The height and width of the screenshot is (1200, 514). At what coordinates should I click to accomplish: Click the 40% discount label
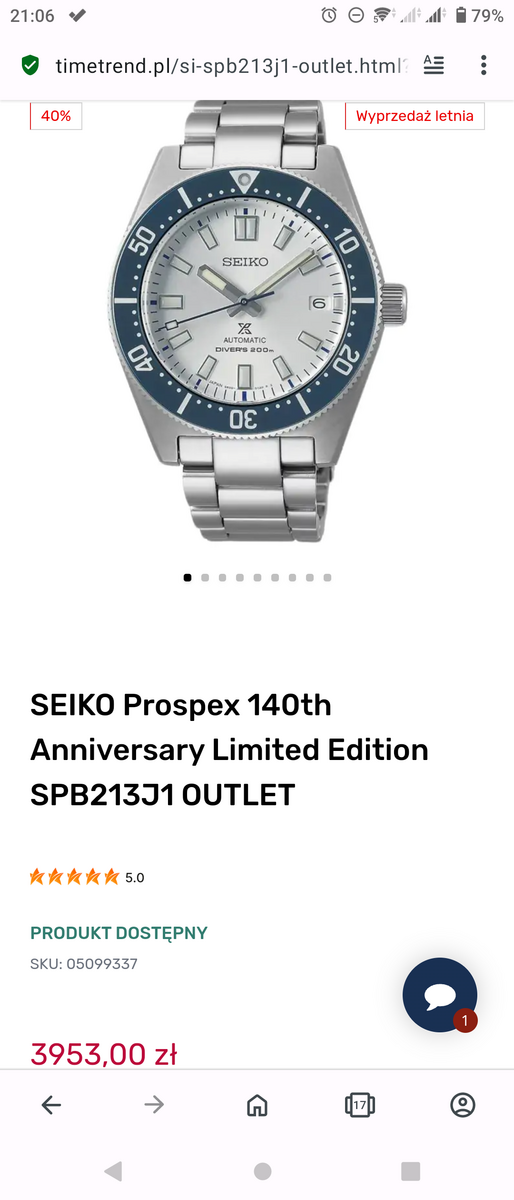click(x=56, y=115)
